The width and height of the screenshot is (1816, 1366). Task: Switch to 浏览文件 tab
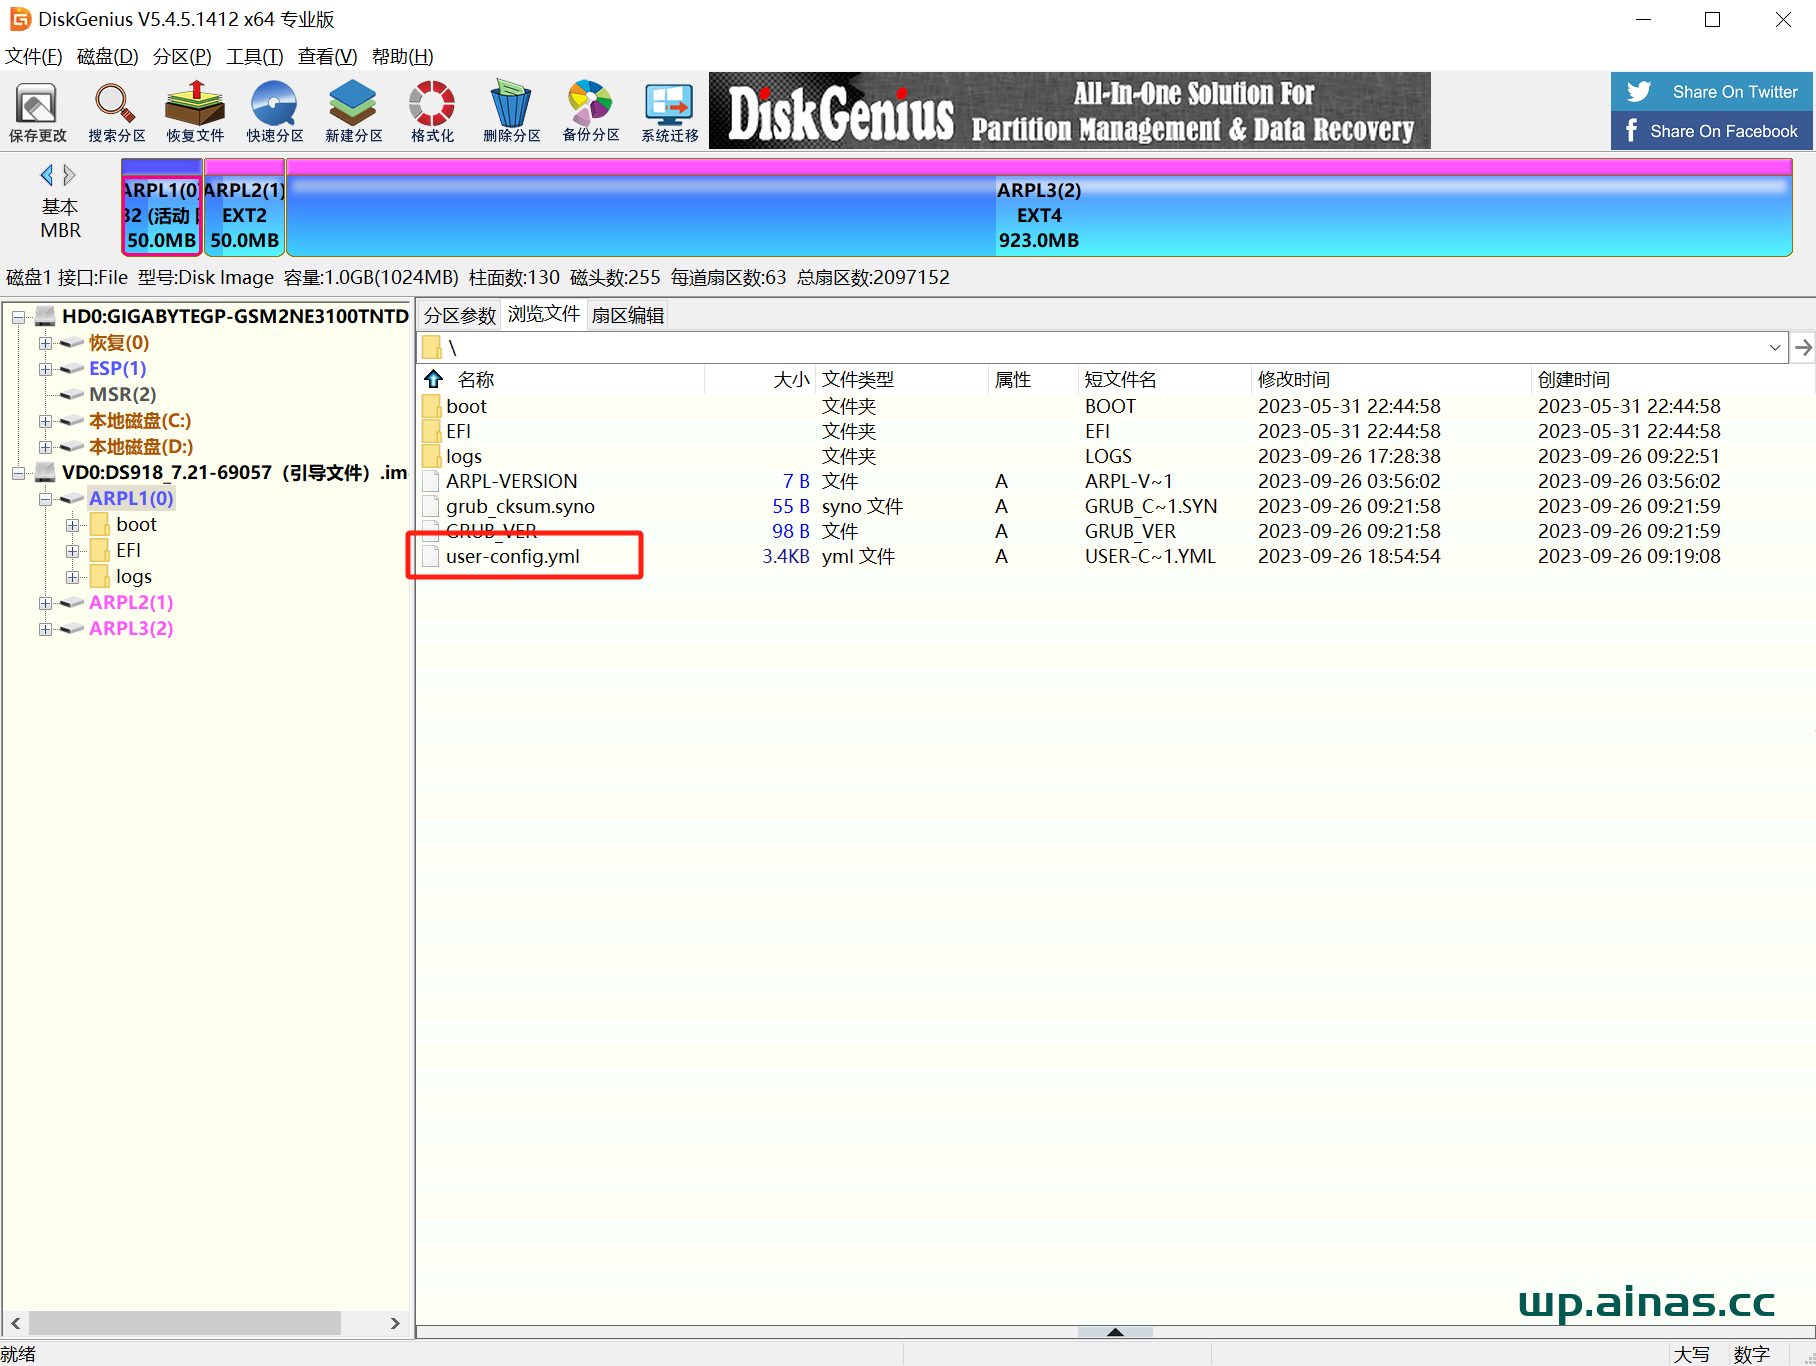tap(544, 314)
